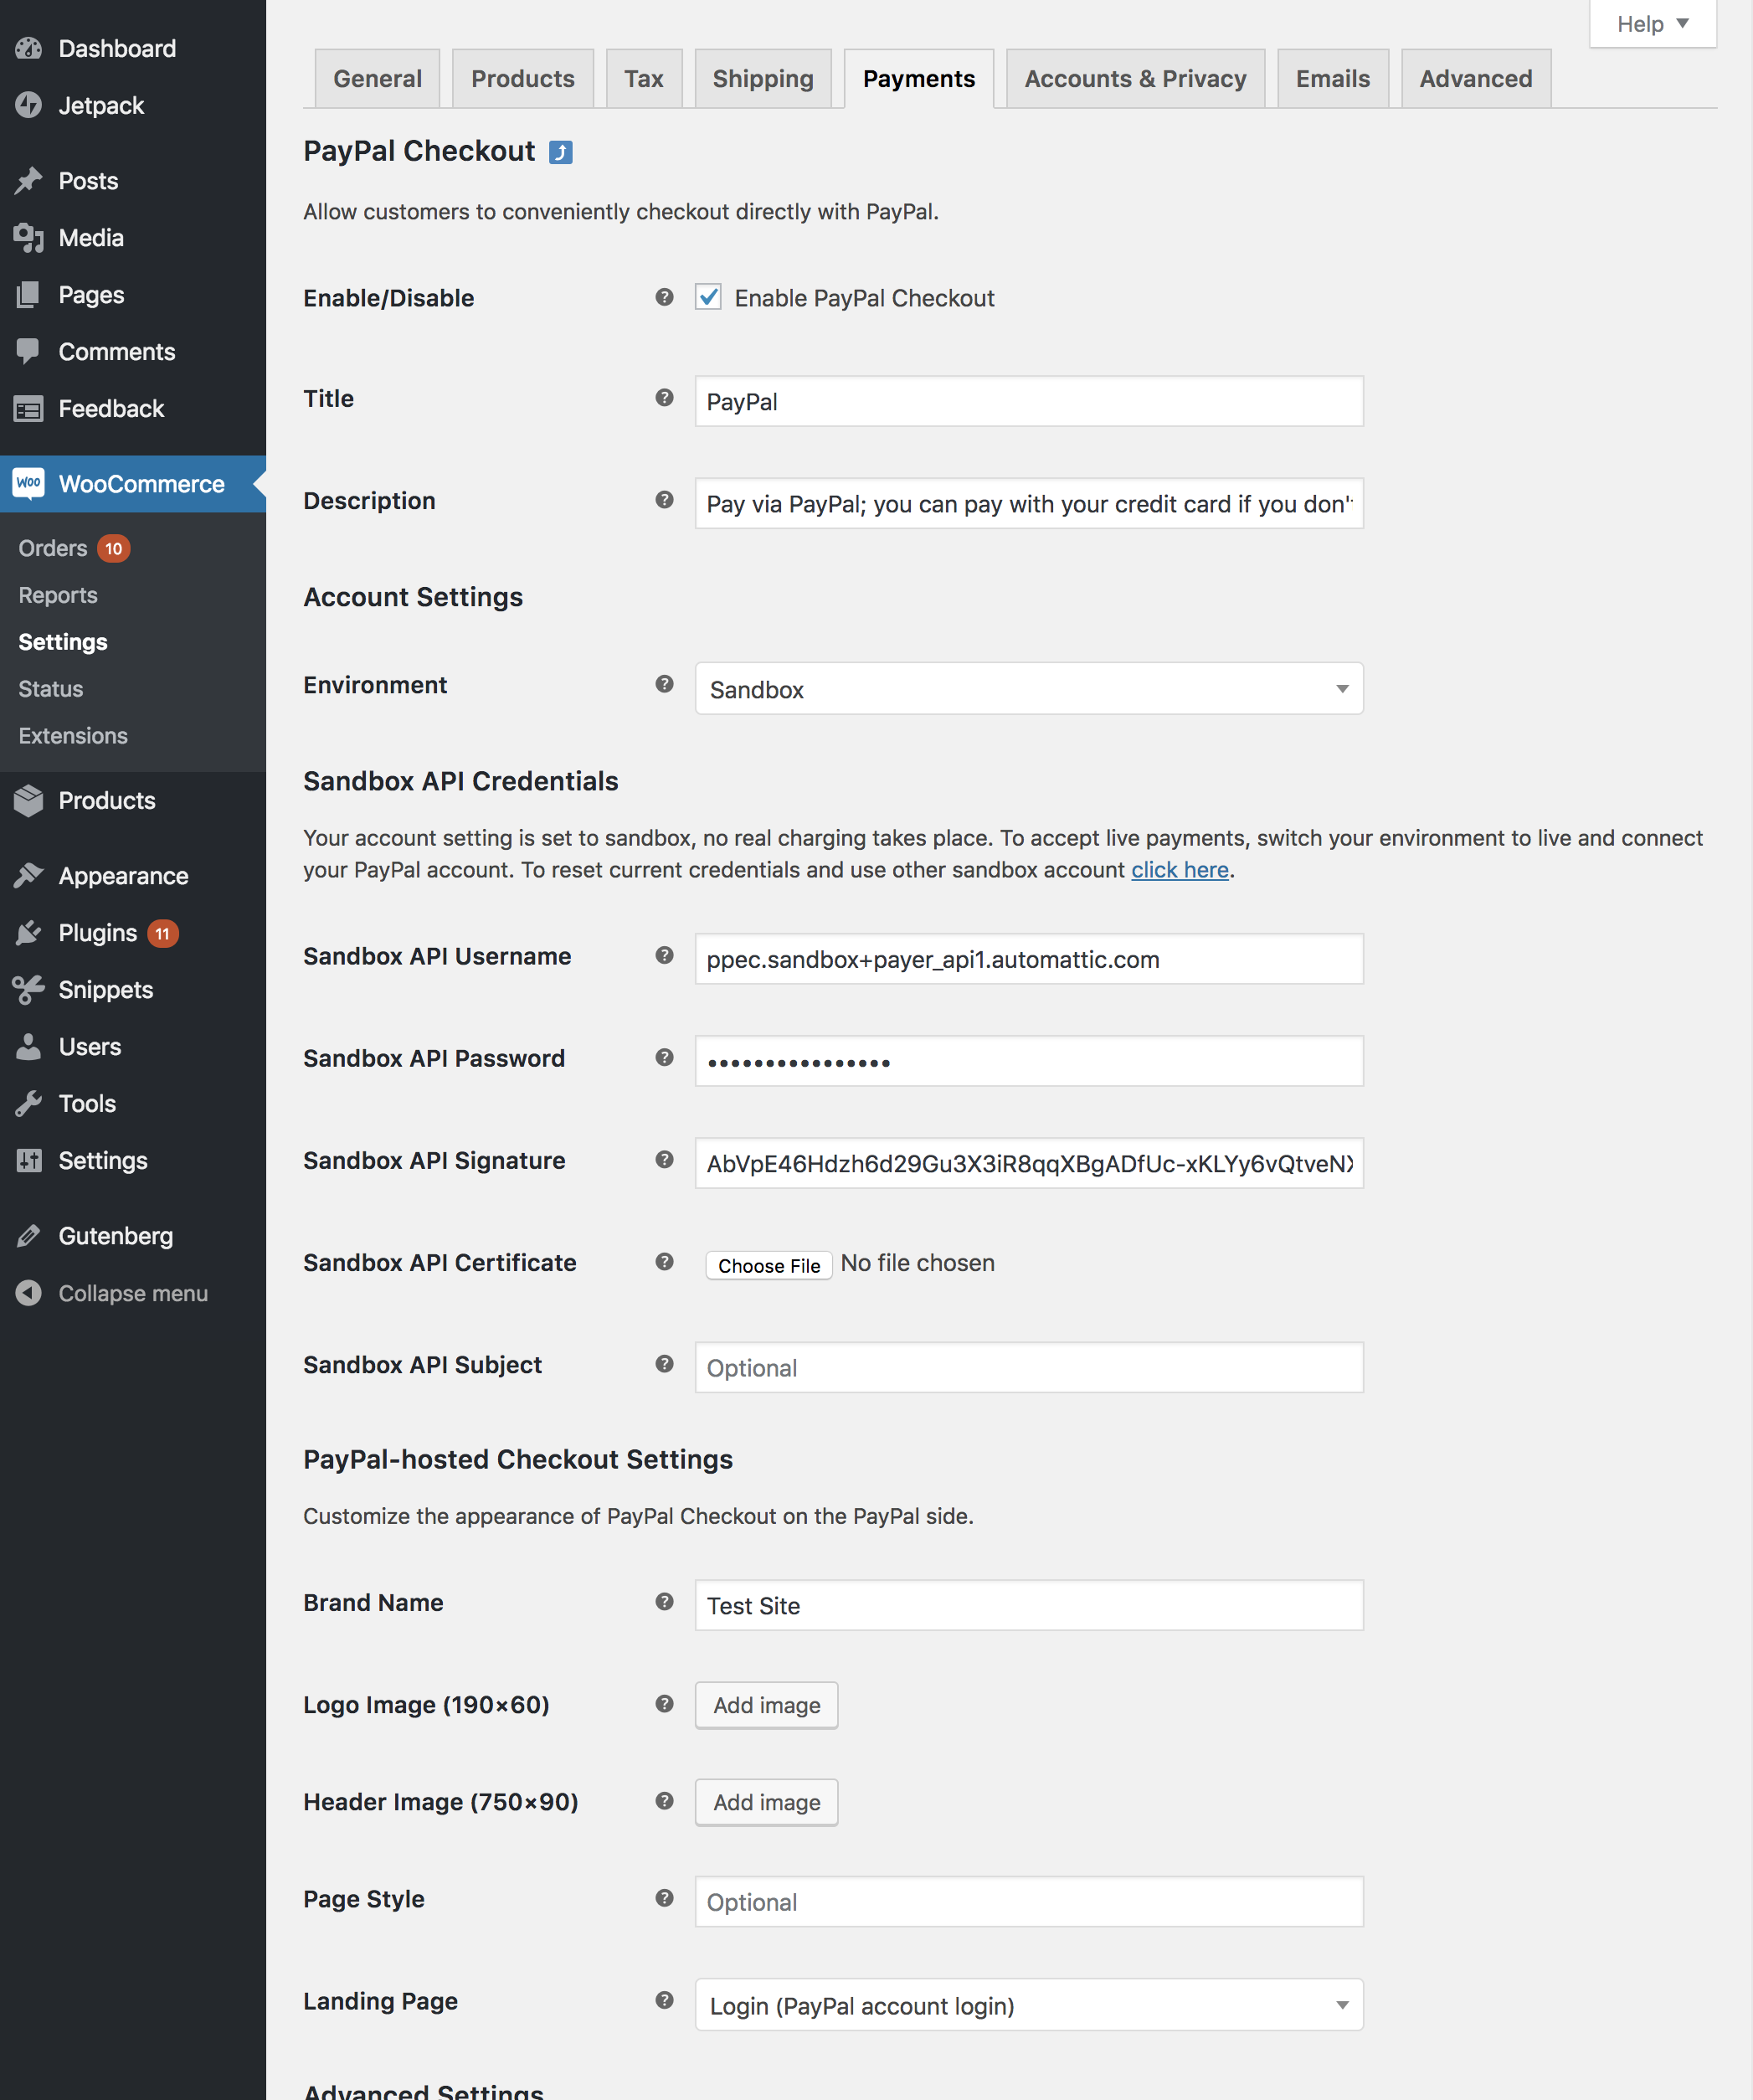Click the Appearance paintbrush icon
Image resolution: width=1753 pixels, height=2100 pixels.
click(29, 876)
